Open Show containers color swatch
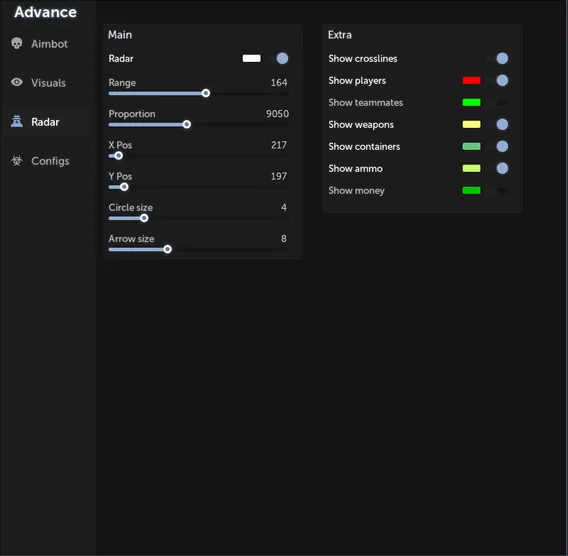The height and width of the screenshot is (556, 568). pos(471,146)
